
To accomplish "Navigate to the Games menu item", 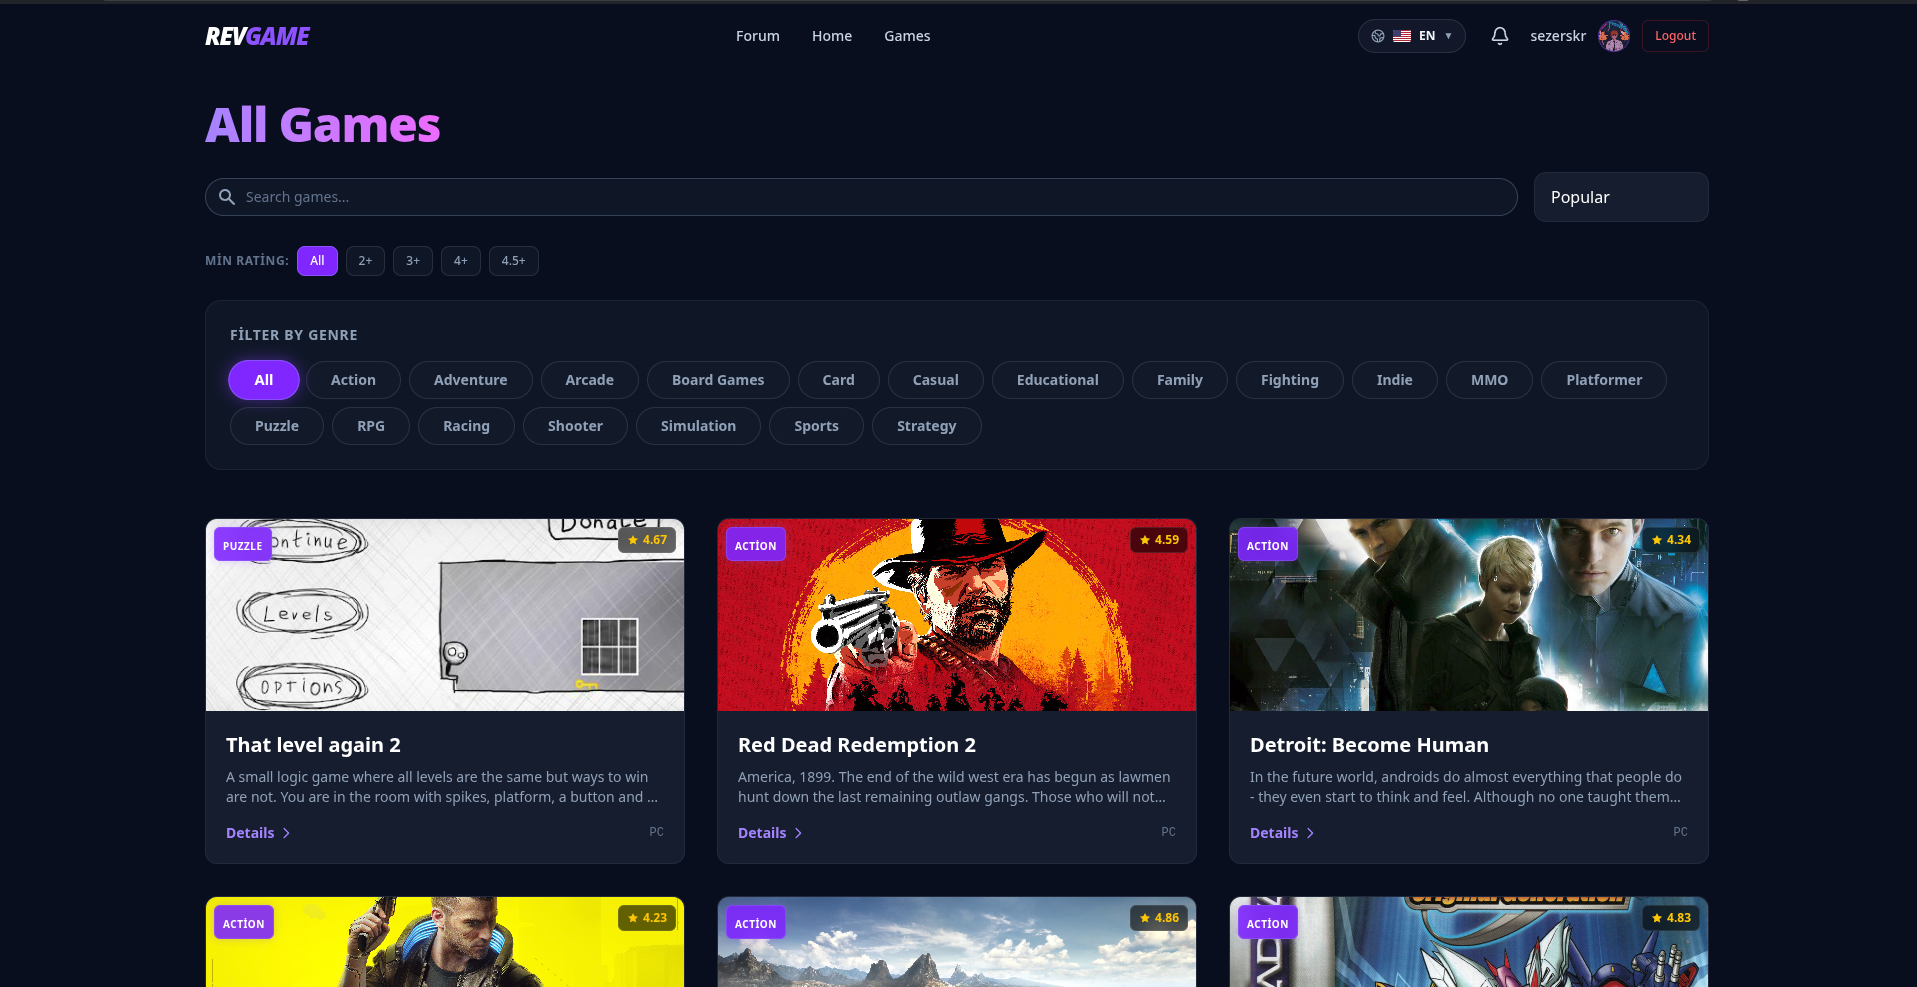I will coord(906,35).
